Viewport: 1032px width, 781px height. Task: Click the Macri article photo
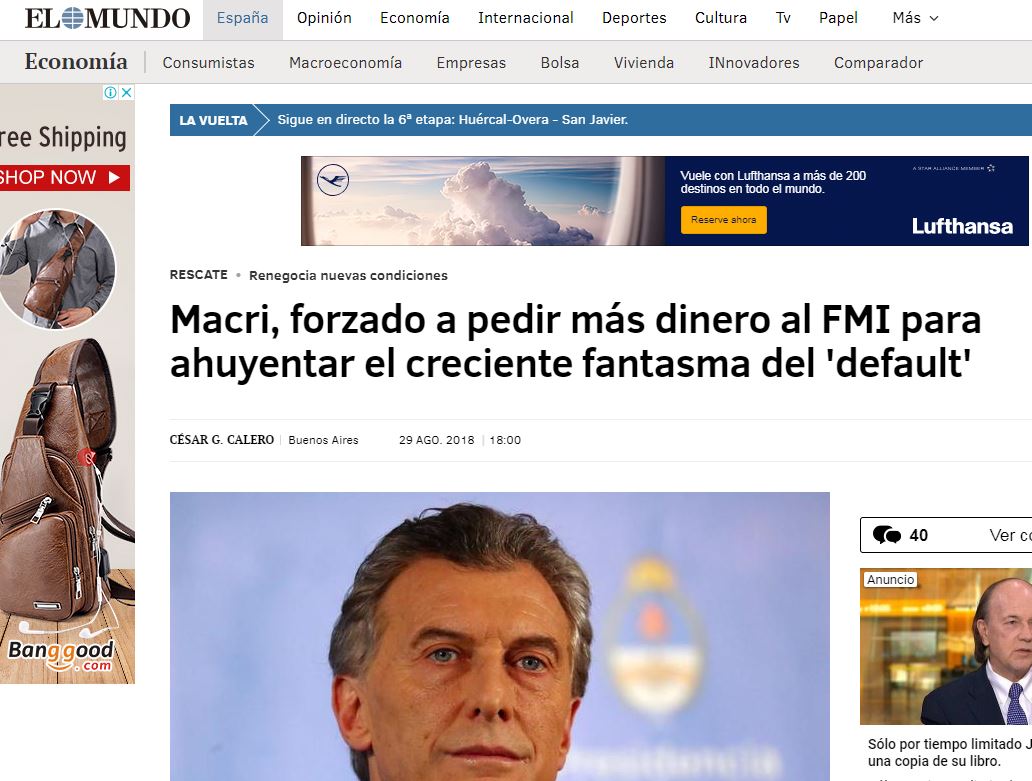[500, 636]
